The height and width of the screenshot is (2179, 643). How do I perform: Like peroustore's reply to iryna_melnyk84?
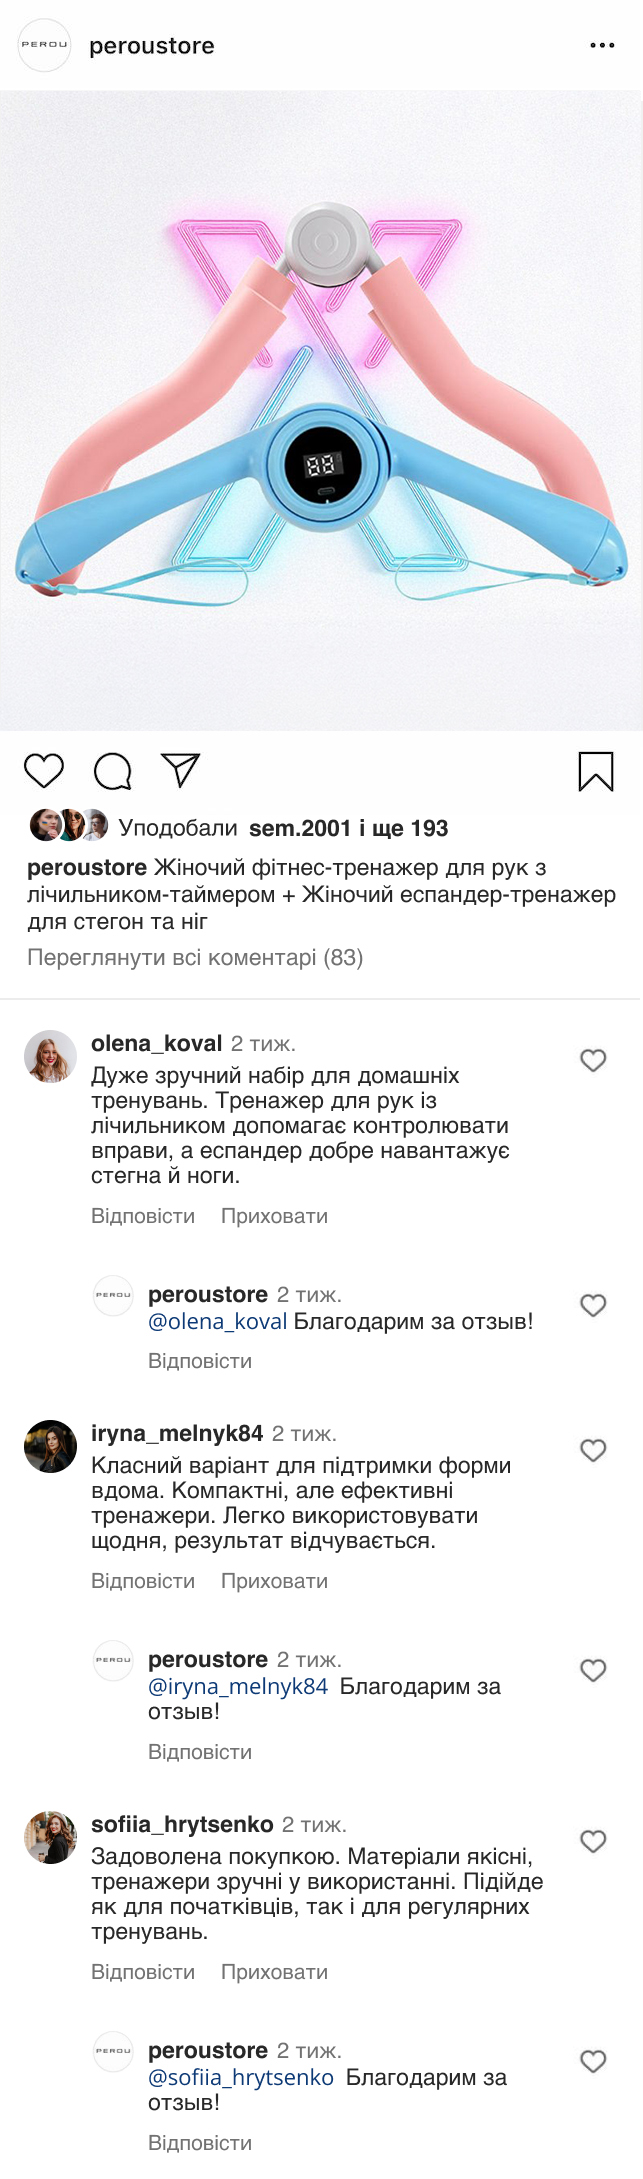(594, 1670)
